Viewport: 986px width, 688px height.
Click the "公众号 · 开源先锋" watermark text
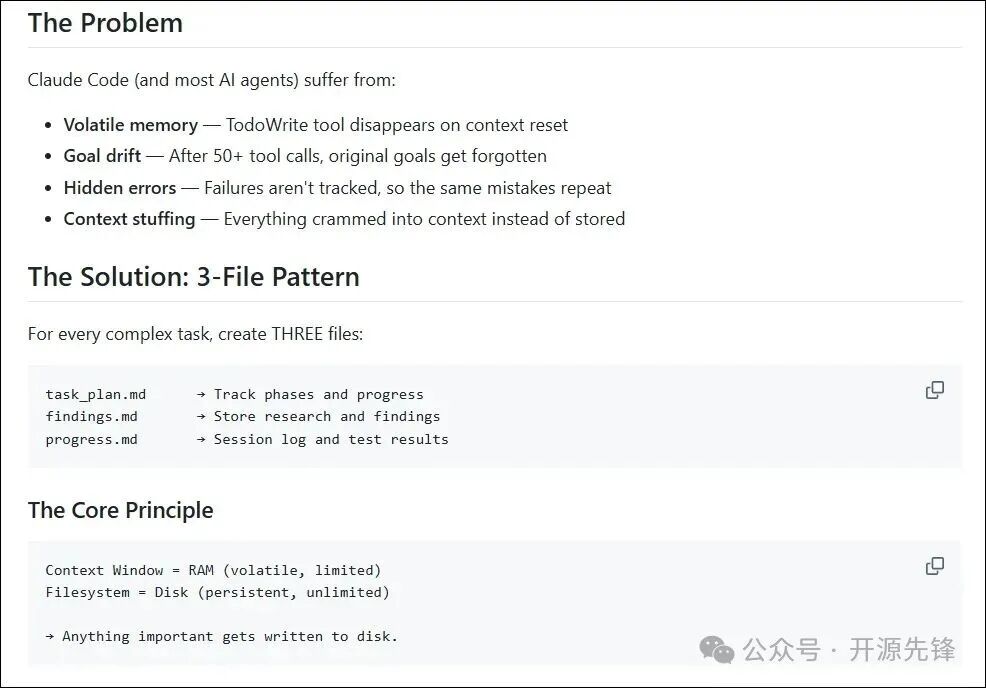point(849,650)
